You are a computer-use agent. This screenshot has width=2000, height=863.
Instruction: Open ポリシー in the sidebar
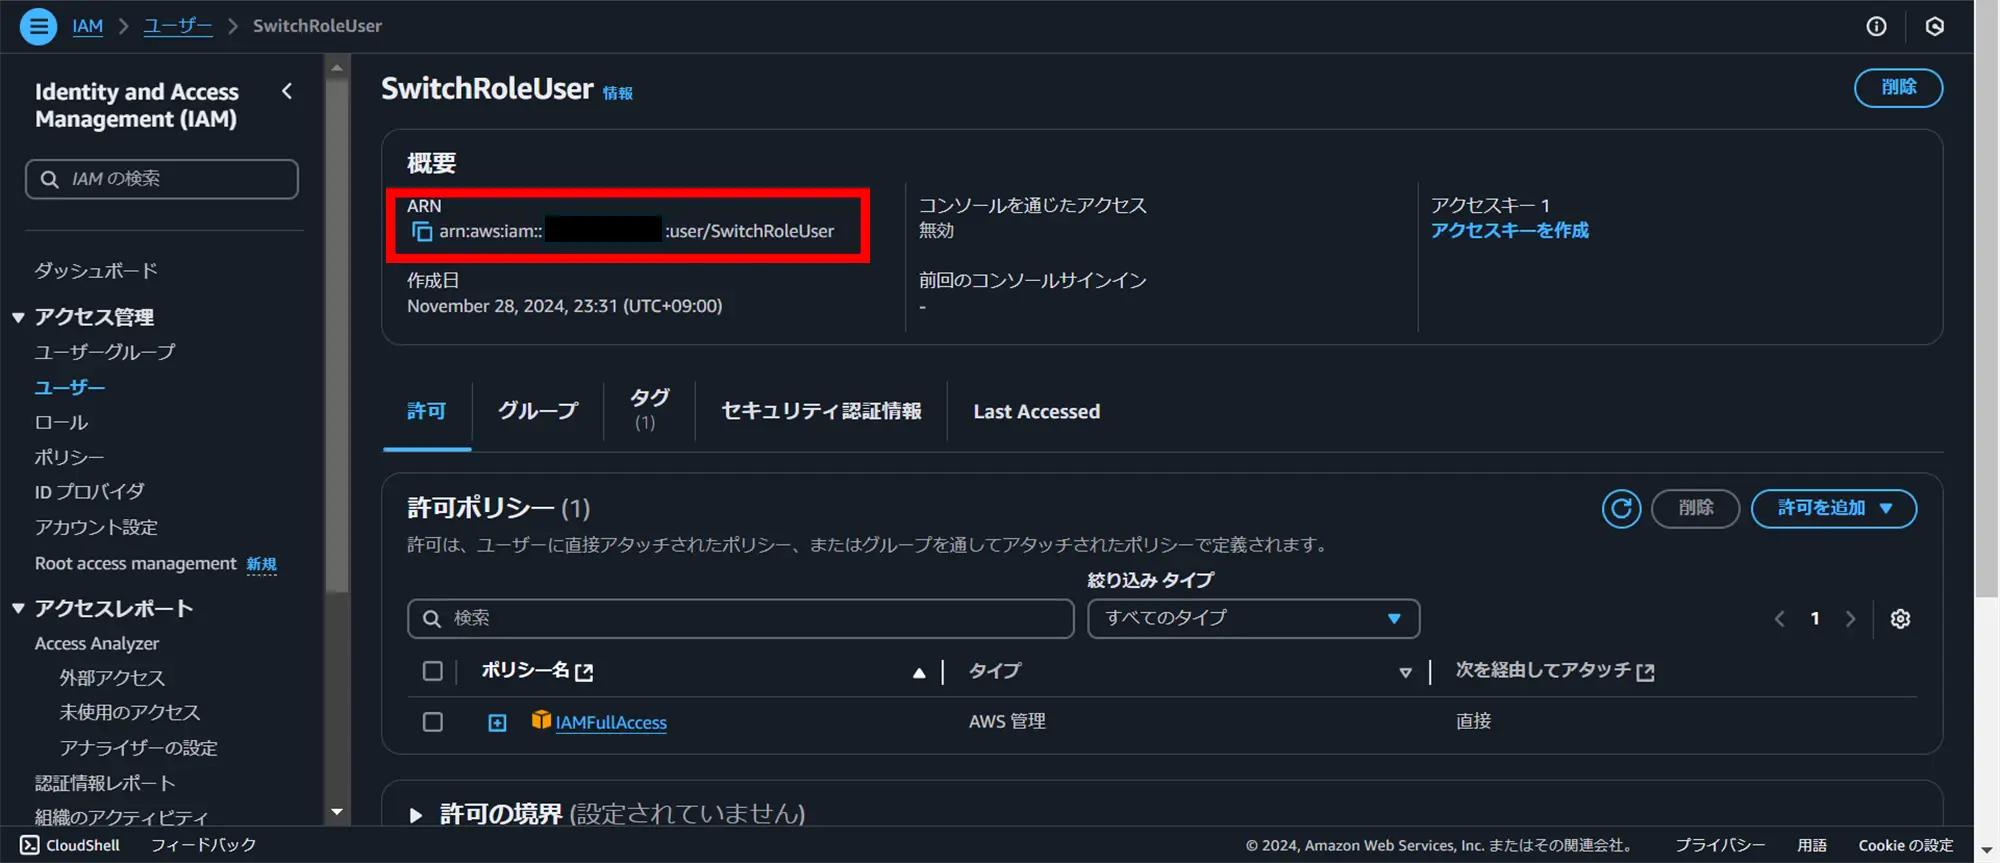[70, 457]
